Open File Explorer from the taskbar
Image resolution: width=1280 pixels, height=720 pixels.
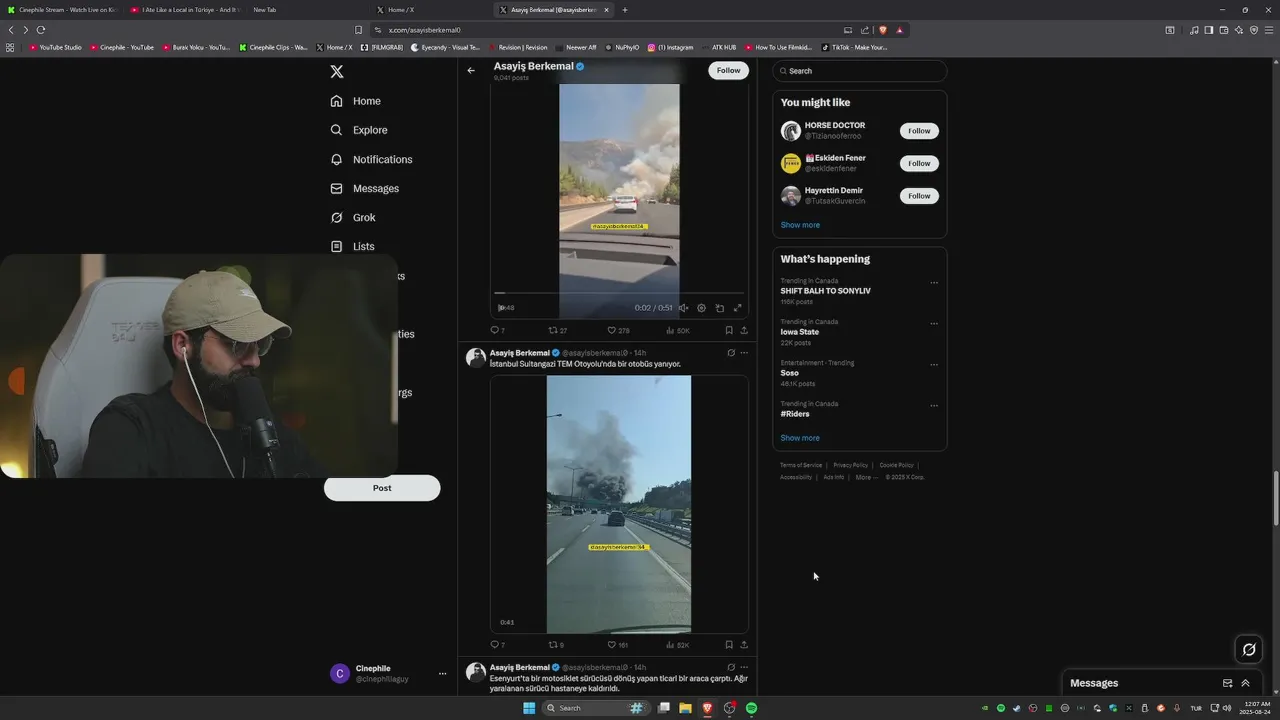(685, 708)
